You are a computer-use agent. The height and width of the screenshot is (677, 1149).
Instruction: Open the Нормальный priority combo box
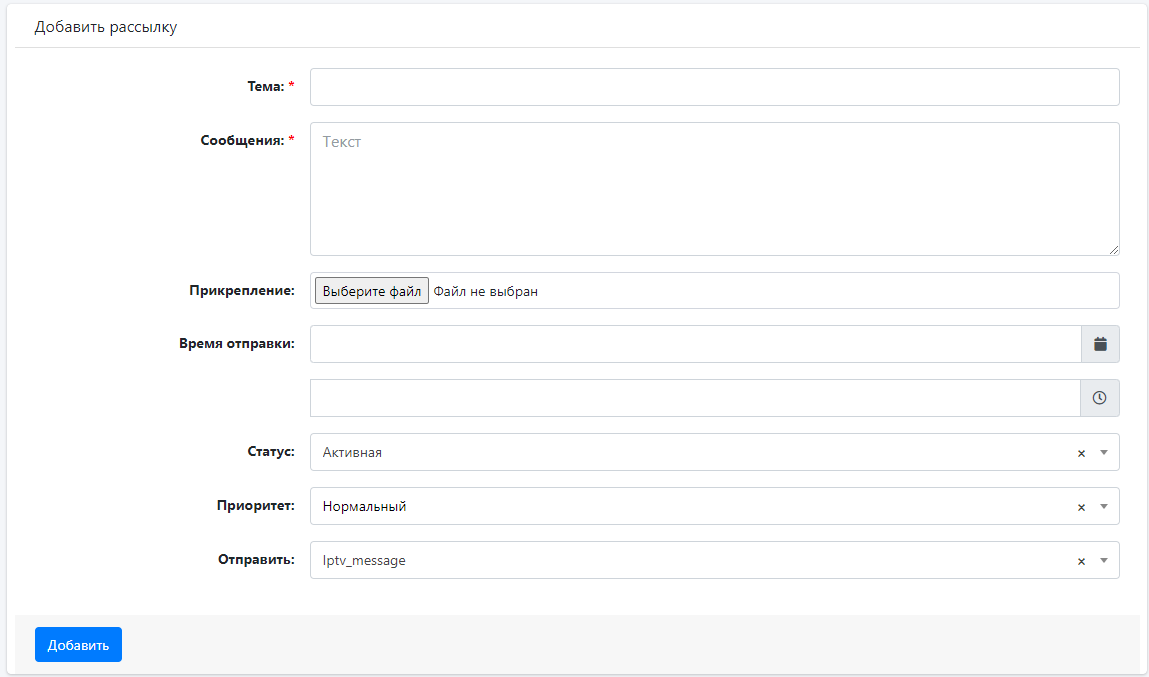click(680, 506)
